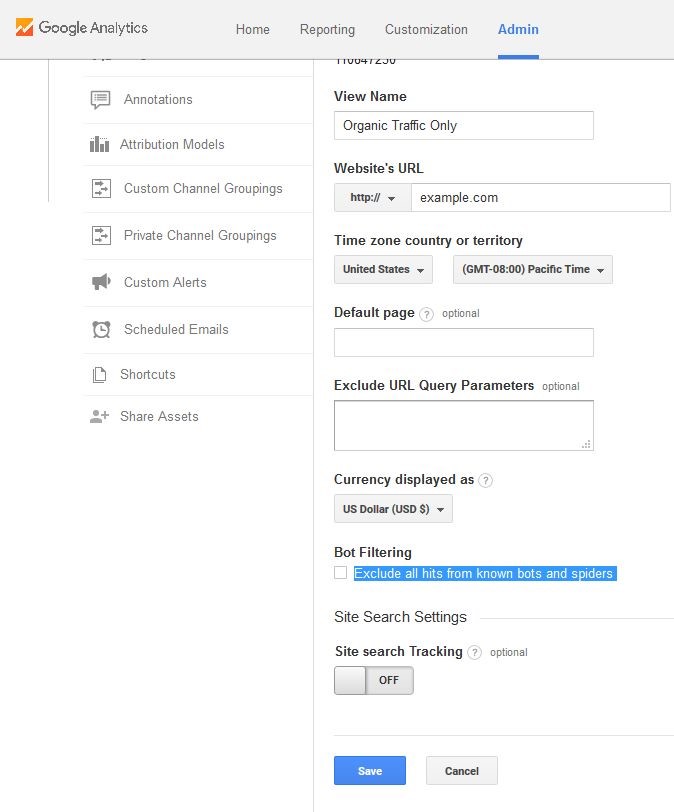Click the Attribution Models bar chart icon
The height and width of the screenshot is (812, 674).
click(x=99, y=144)
